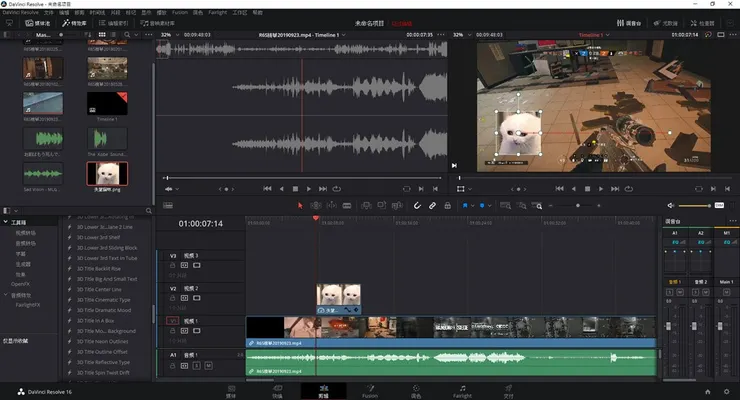Lock the V3 video track
This screenshot has height=400, width=740.
click(172, 265)
